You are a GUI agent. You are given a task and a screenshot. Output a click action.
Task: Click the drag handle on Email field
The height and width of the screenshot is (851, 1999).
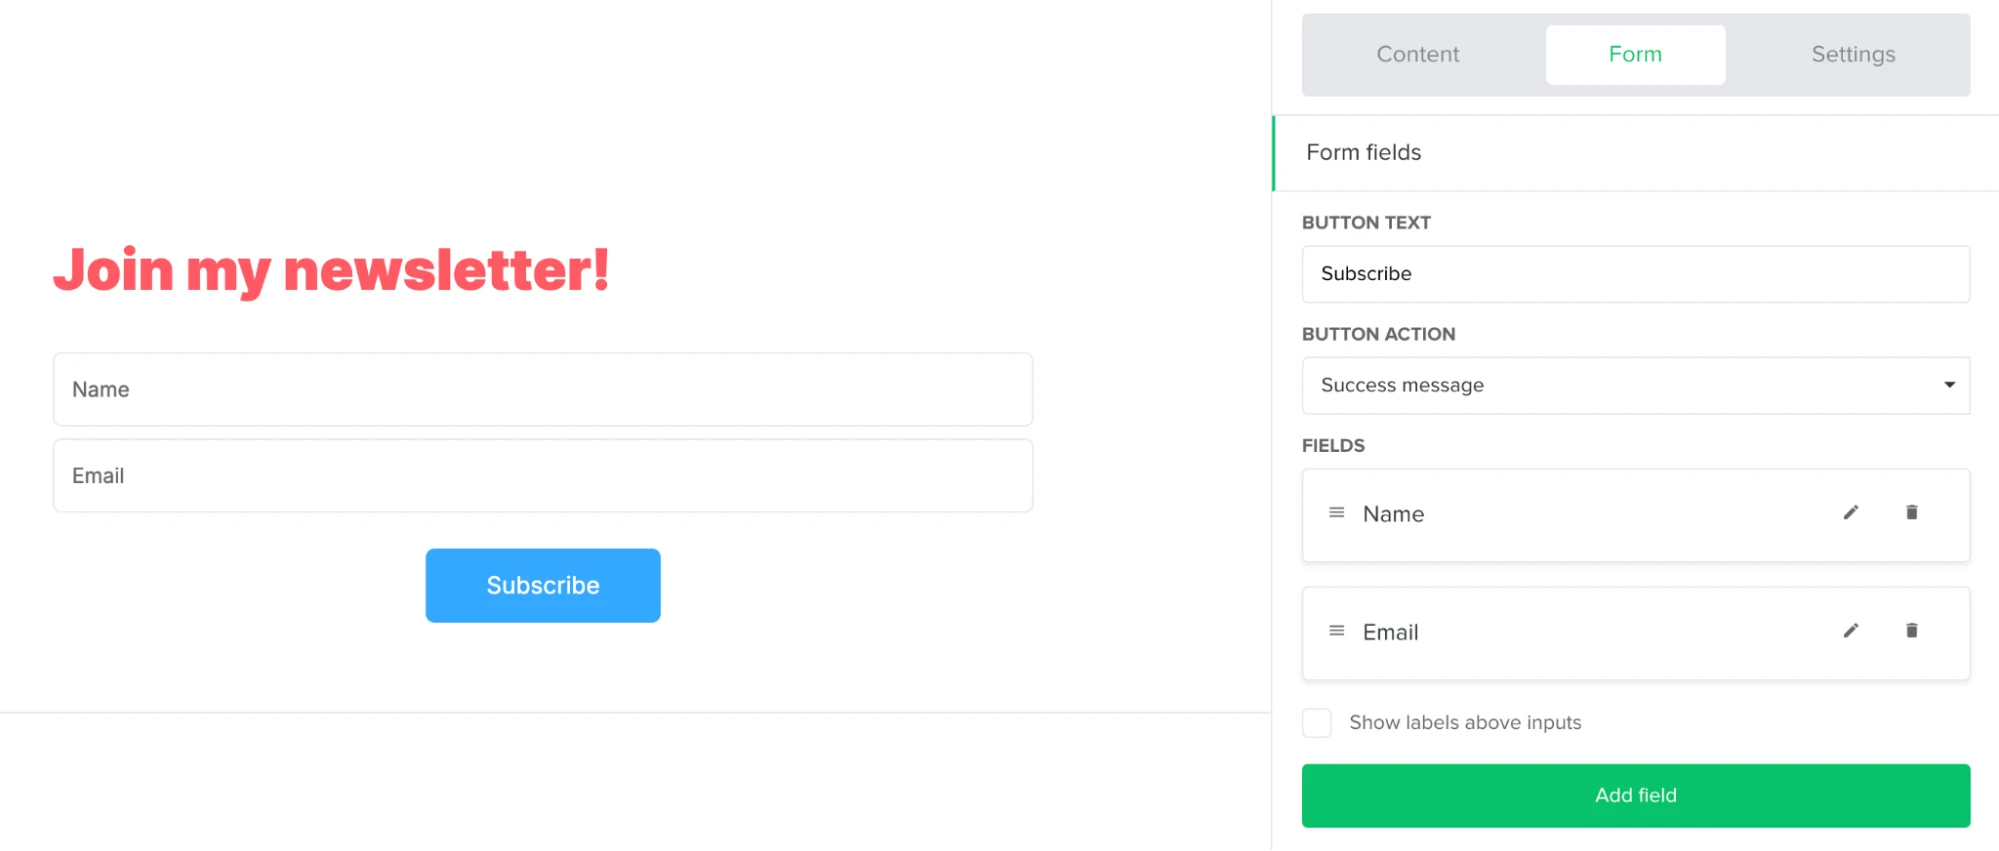pos(1336,631)
